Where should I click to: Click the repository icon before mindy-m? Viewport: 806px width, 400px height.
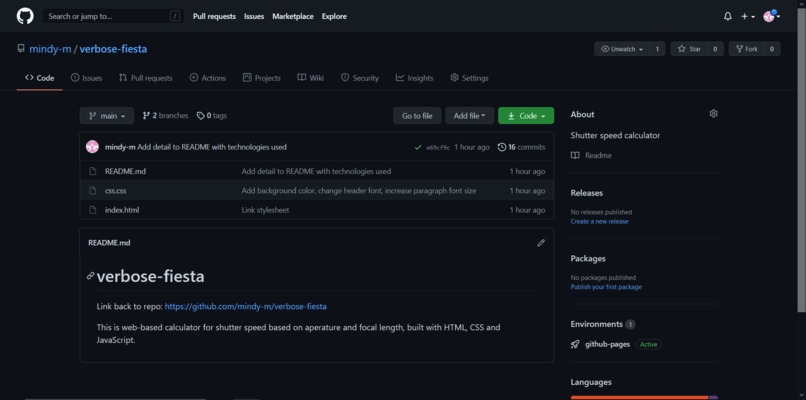pos(21,49)
